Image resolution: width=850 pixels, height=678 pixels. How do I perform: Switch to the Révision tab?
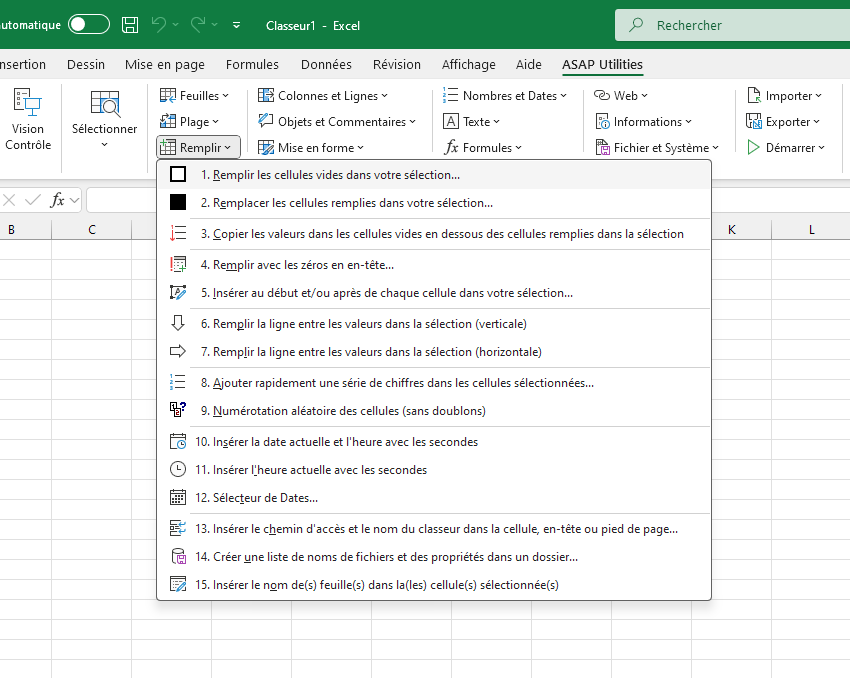tap(396, 64)
